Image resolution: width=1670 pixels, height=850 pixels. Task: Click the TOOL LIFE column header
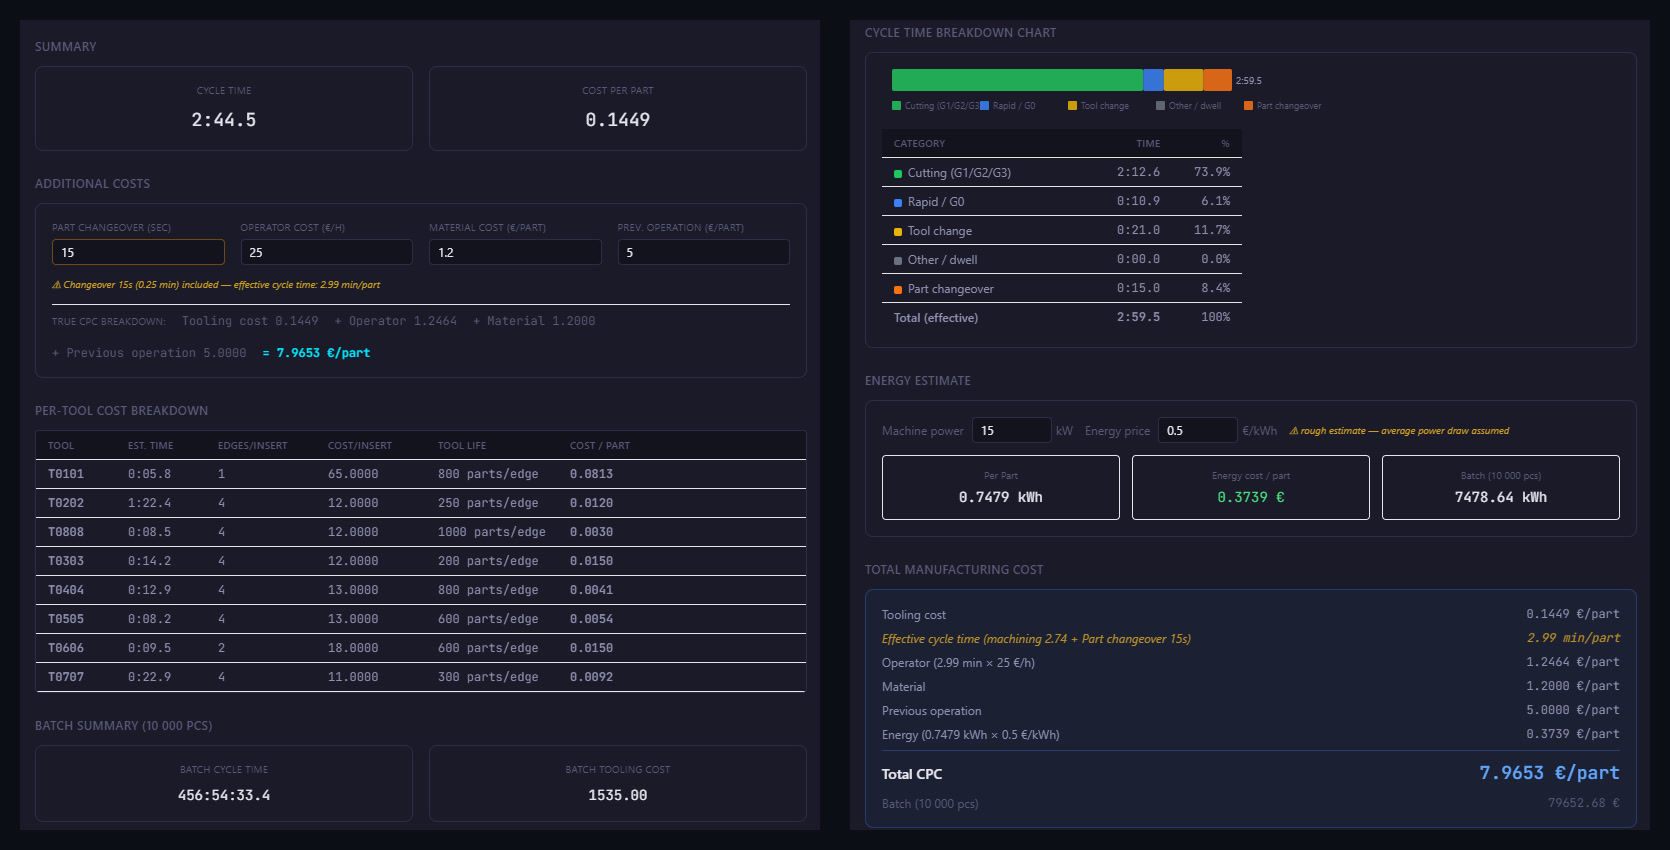pyautogui.click(x=462, y=446)
